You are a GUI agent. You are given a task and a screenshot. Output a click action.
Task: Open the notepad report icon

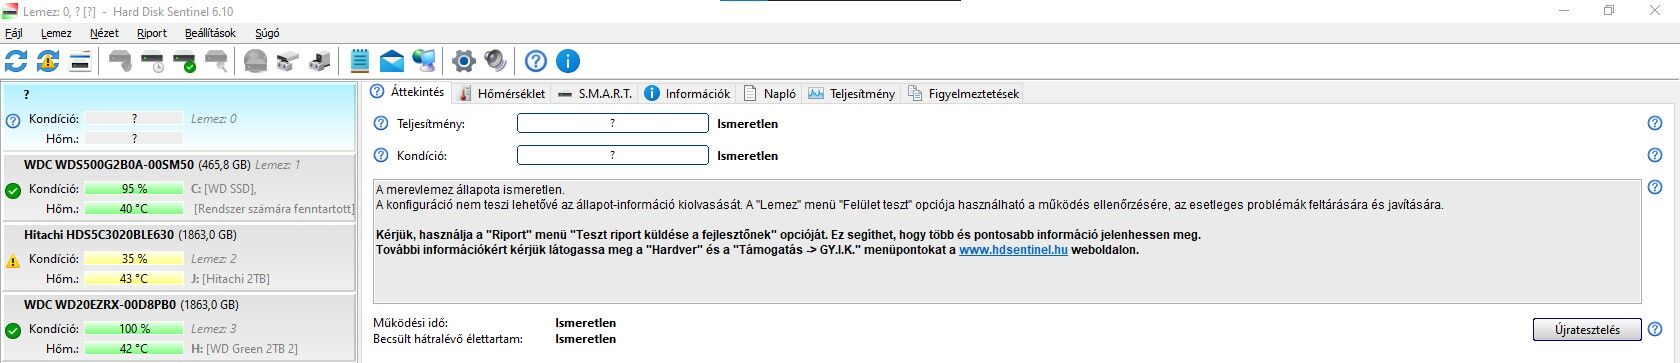[360, 61]
